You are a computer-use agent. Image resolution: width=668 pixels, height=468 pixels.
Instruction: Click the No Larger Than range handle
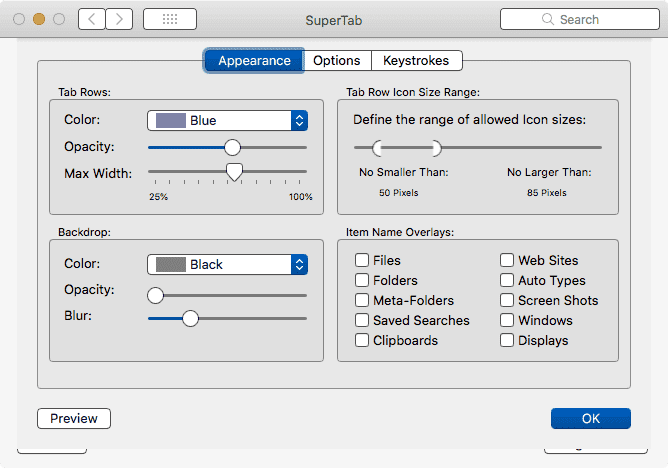tap(437, 148)
